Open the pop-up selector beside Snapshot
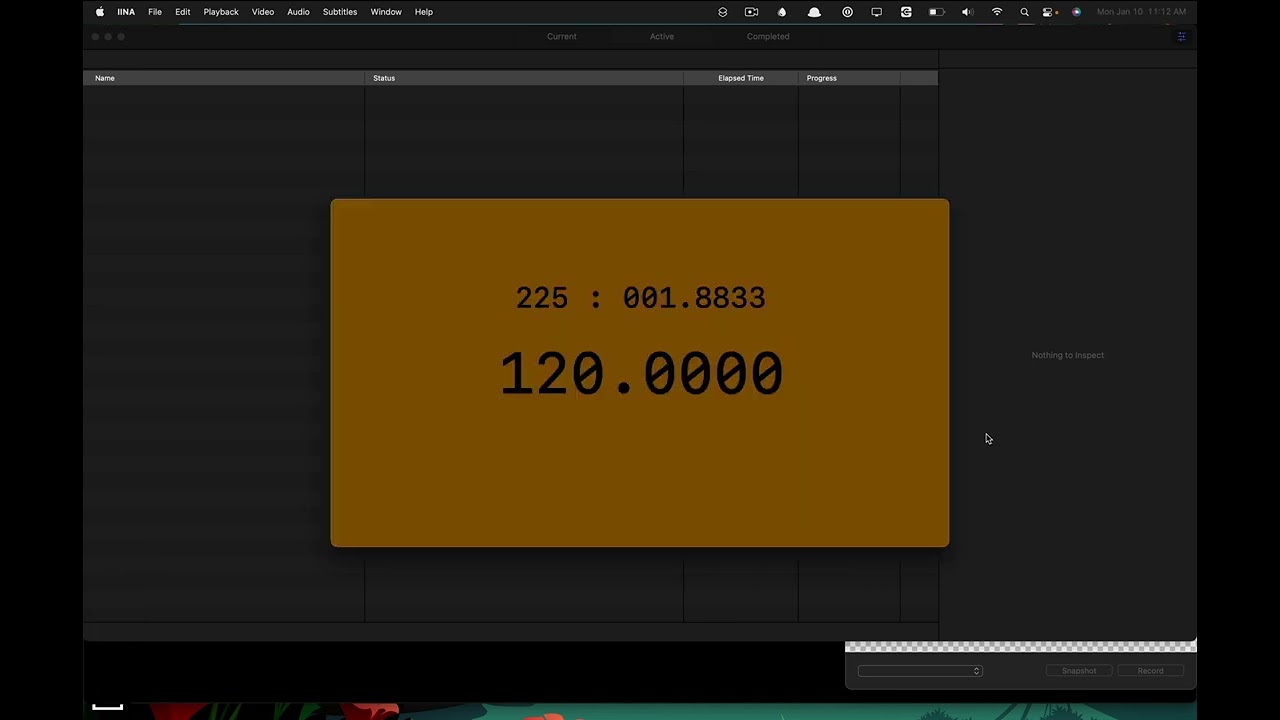1280x720 pixels. 920,671
